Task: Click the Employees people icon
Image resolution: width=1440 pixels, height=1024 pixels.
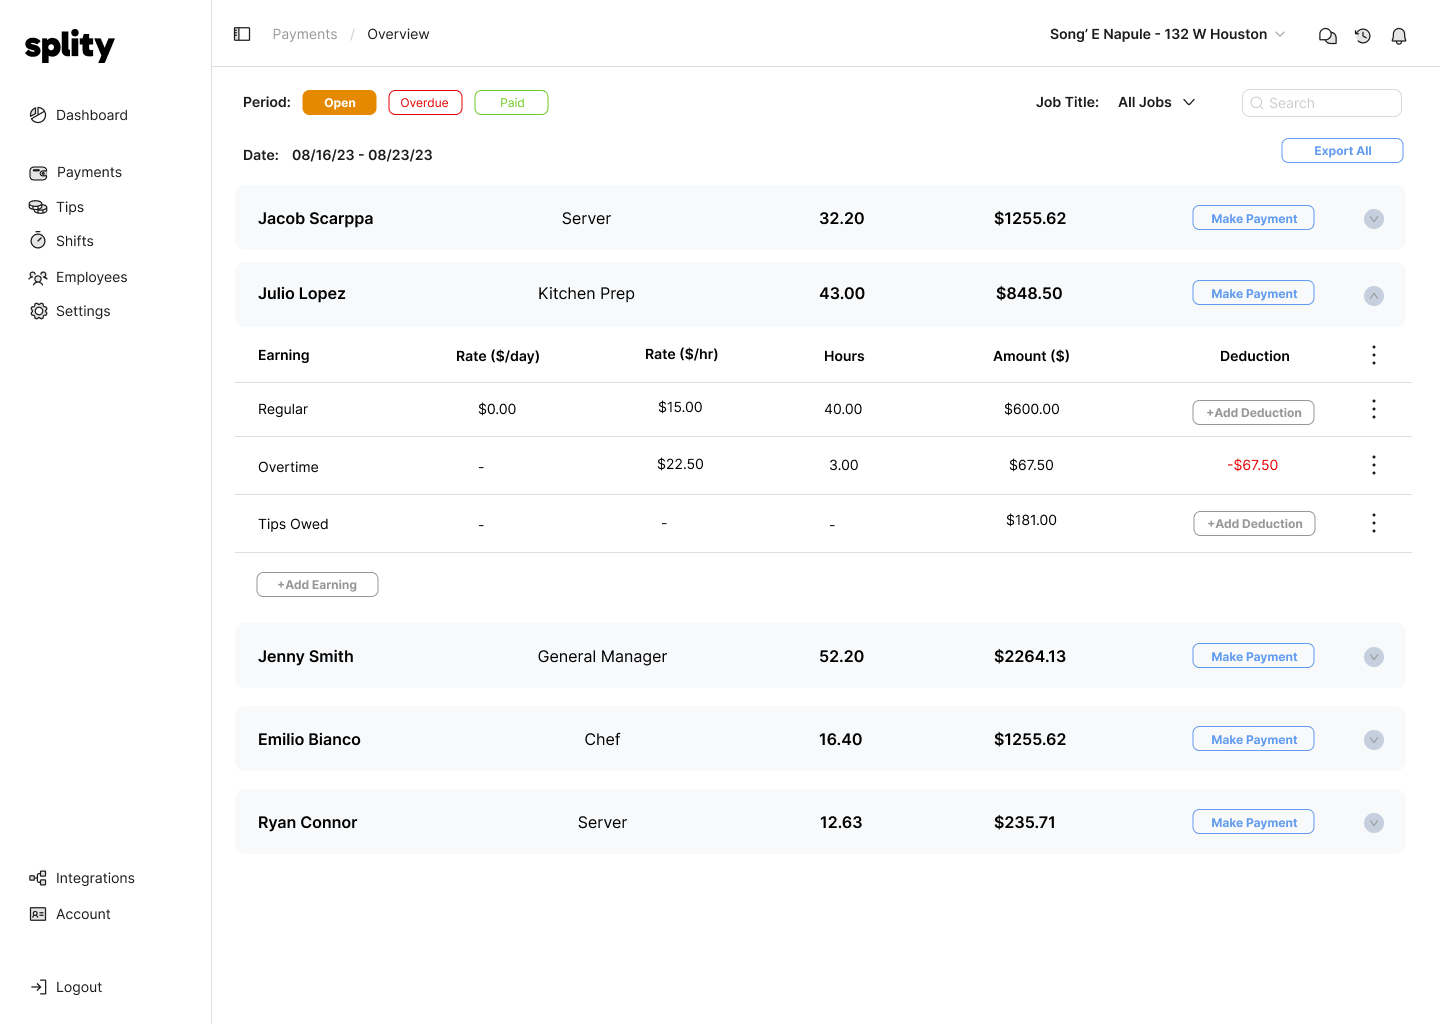Action: (38, 277)
